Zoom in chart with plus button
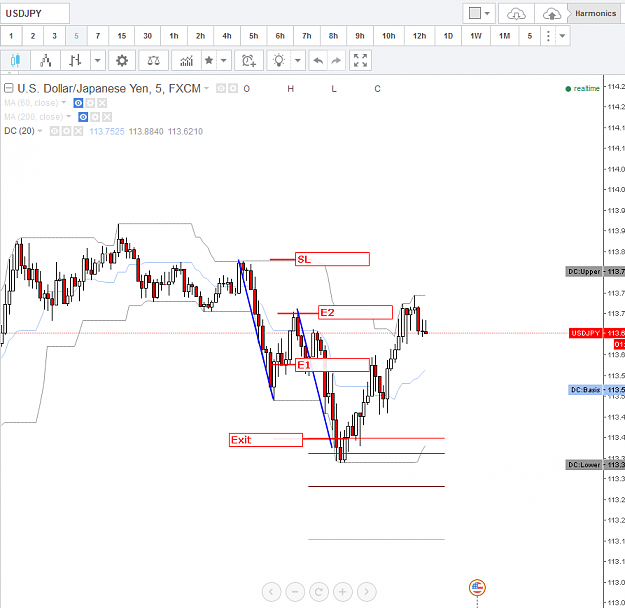Screen dimensions: 625x608 tap(342, 592)
